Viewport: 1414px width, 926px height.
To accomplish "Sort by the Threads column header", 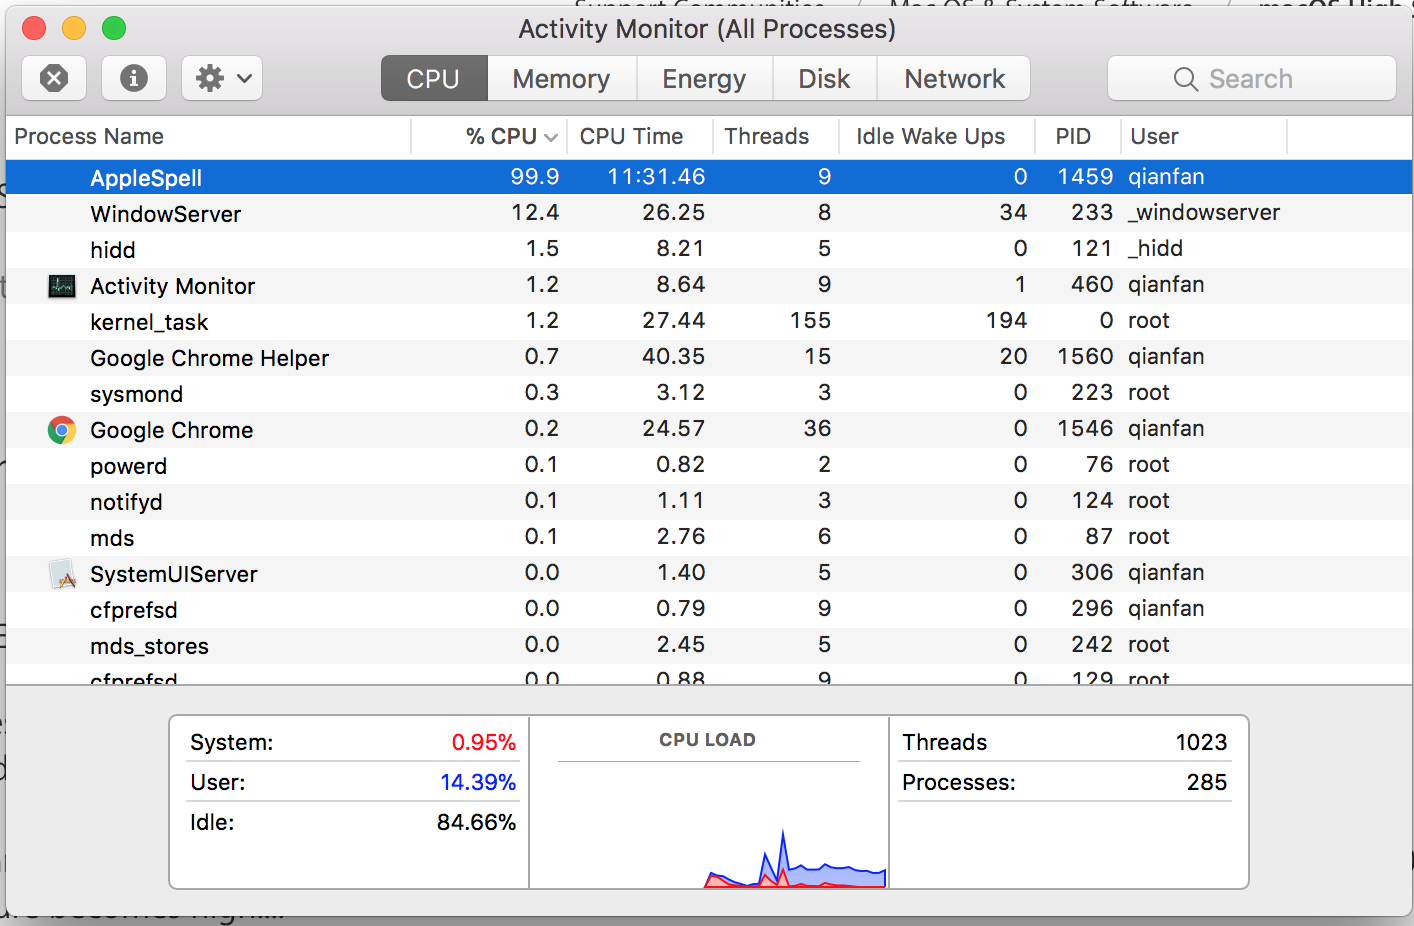I will click(776, 136).
